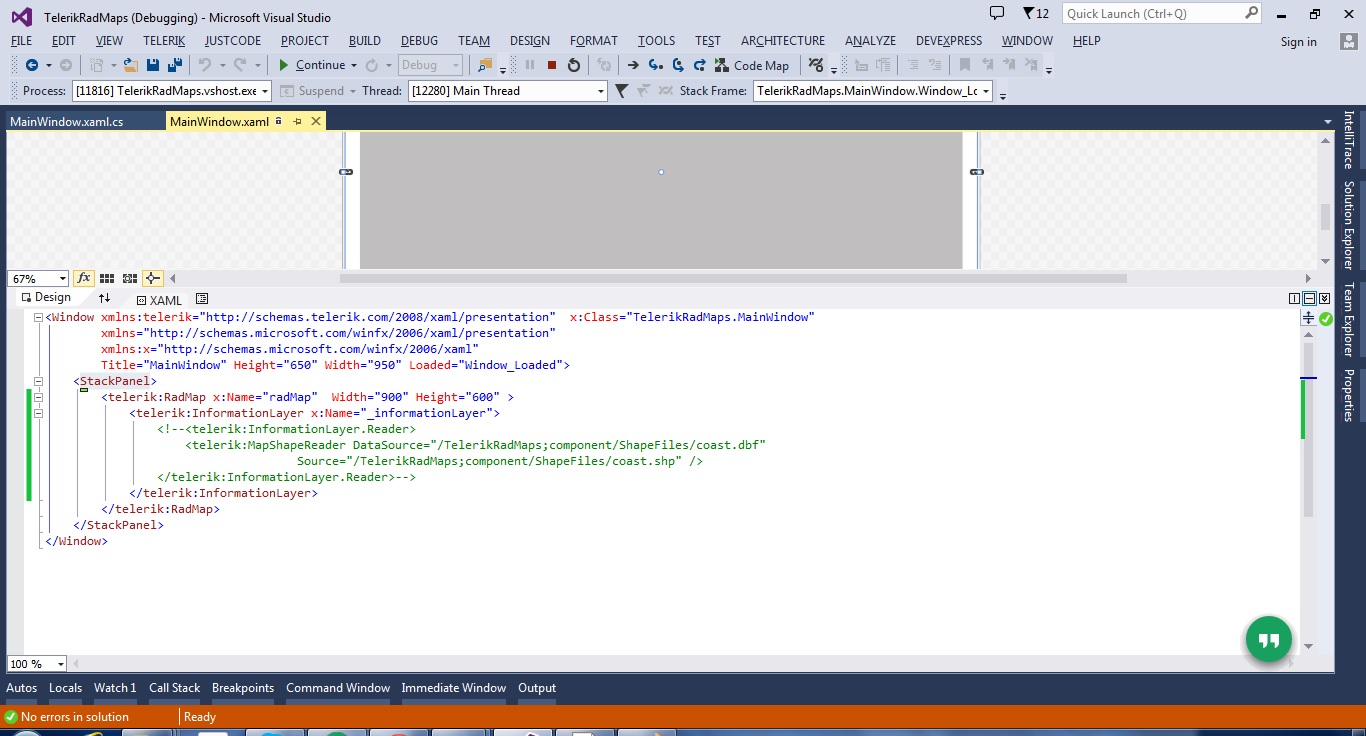Click the green feedback quote bubble
1366x736 pixels.
(1268, 639)
